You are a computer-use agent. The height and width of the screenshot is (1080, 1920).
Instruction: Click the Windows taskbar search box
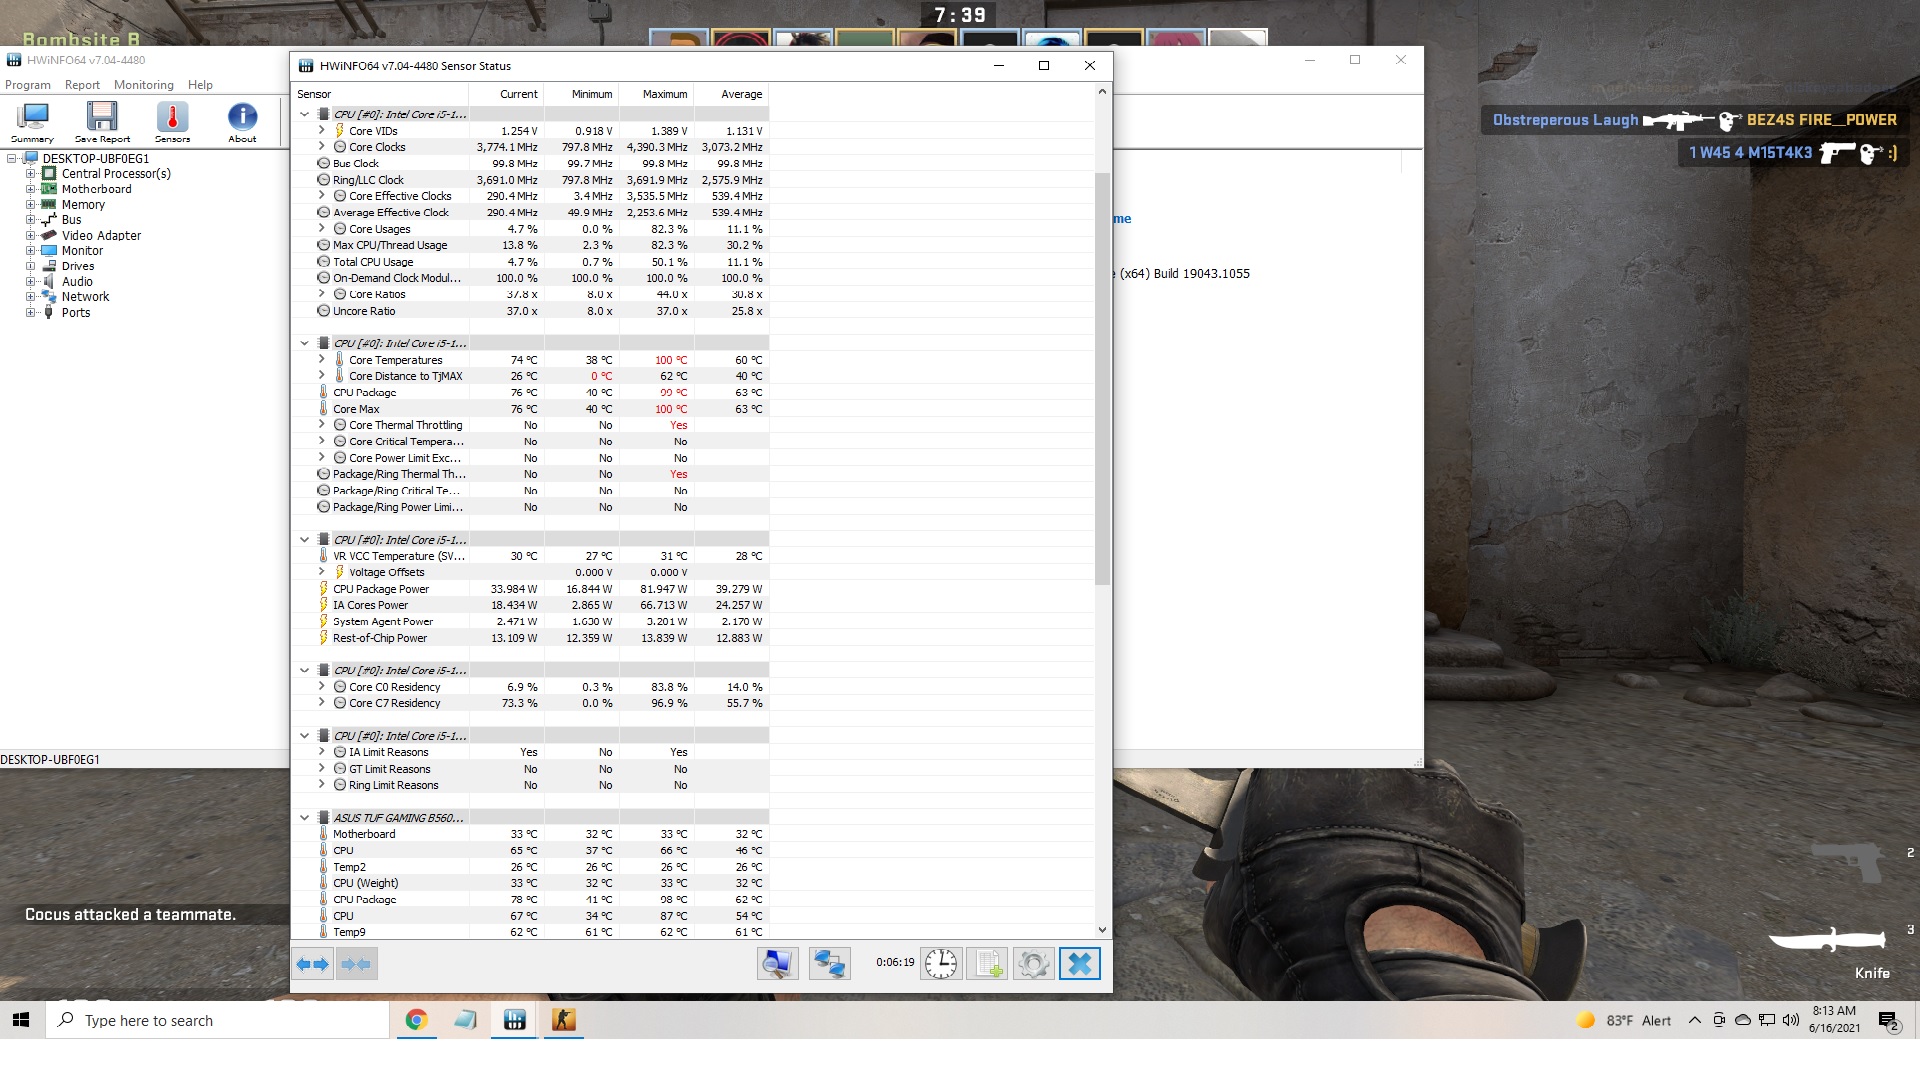click(217, 1020)
